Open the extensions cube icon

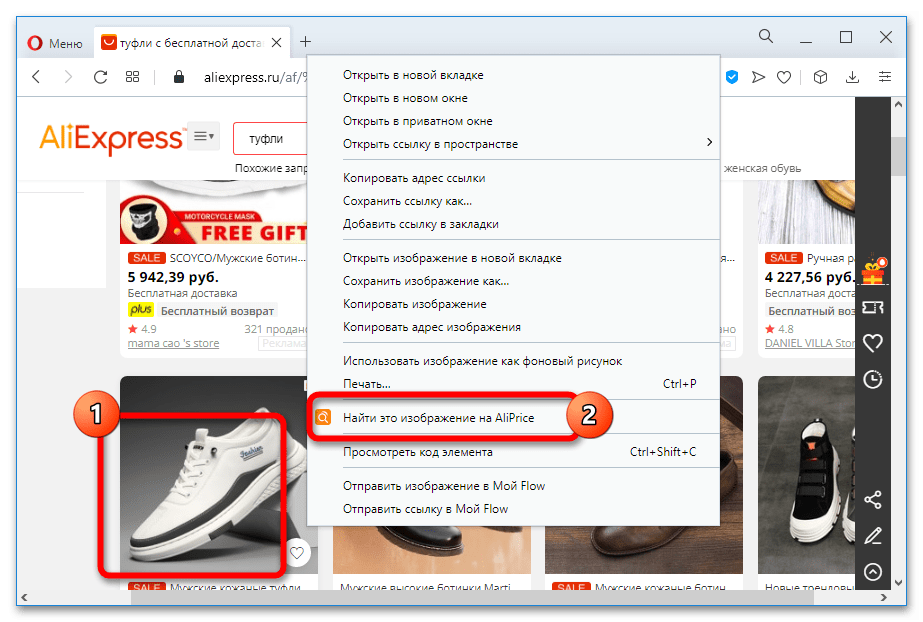(x=820, y=77)
